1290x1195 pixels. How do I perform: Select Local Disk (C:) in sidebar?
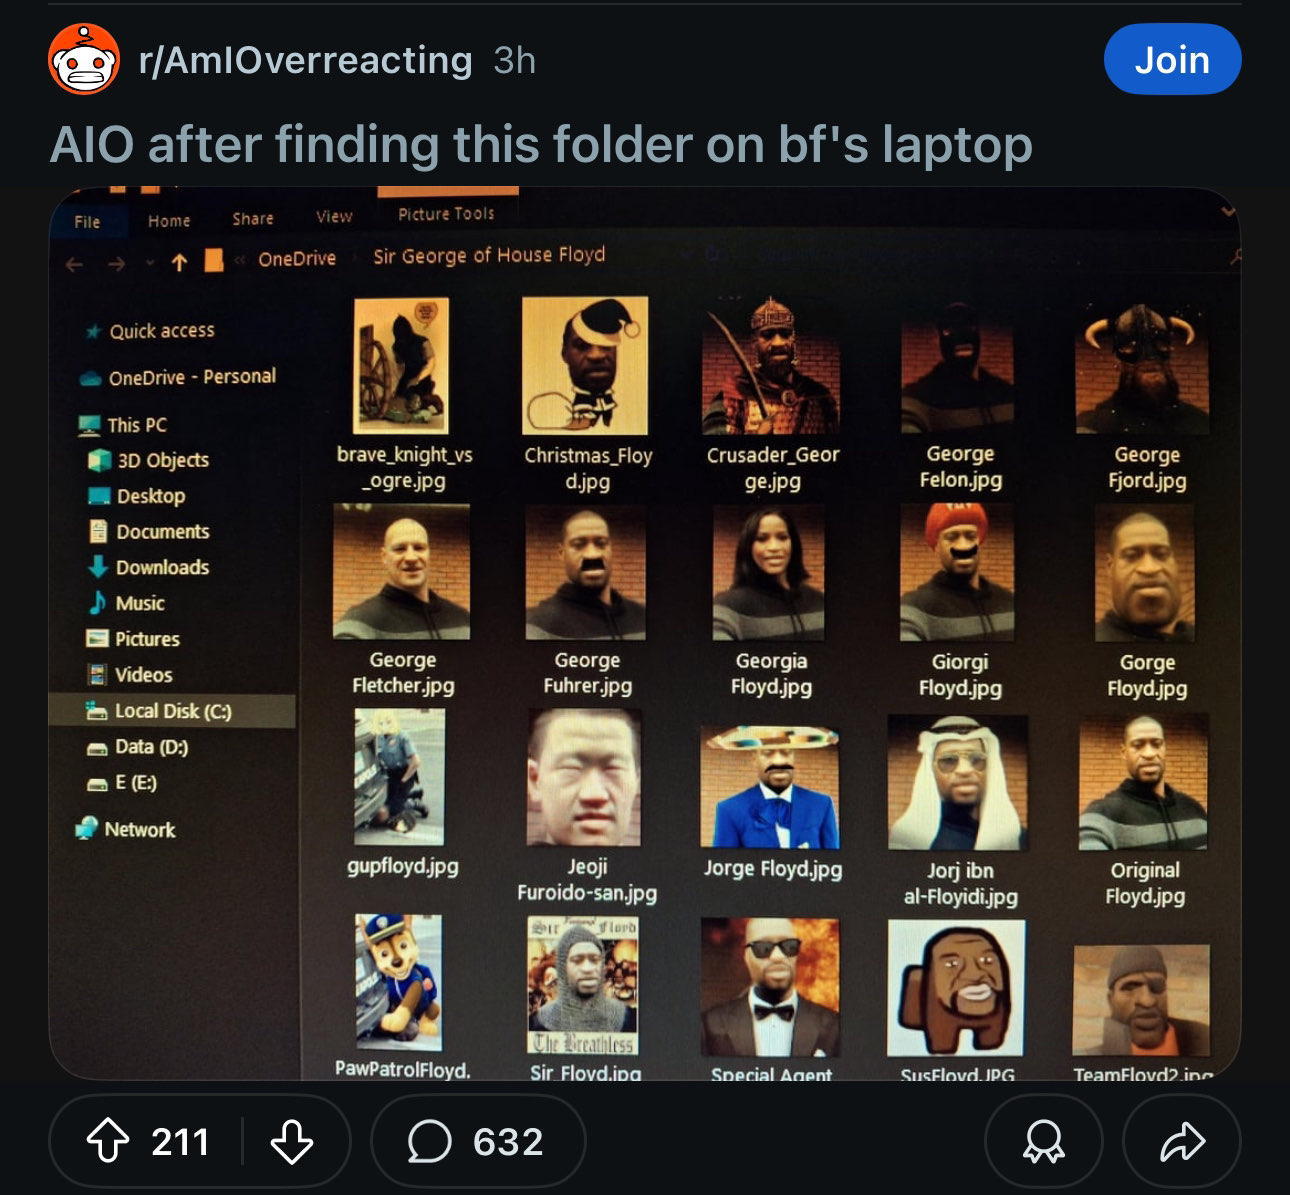[174, 711]
